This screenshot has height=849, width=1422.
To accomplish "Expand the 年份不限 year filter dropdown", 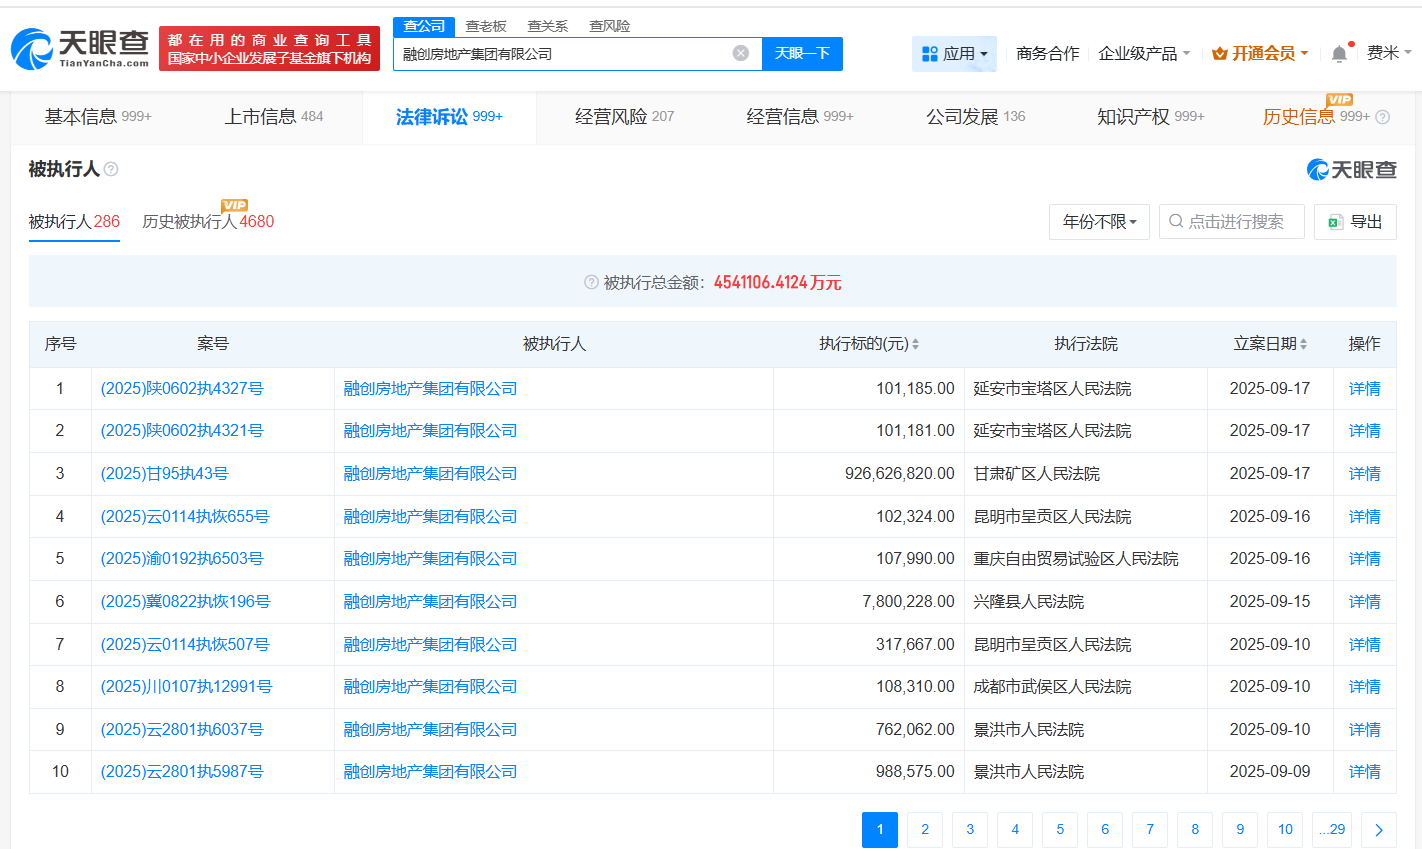I will 1098,221.
